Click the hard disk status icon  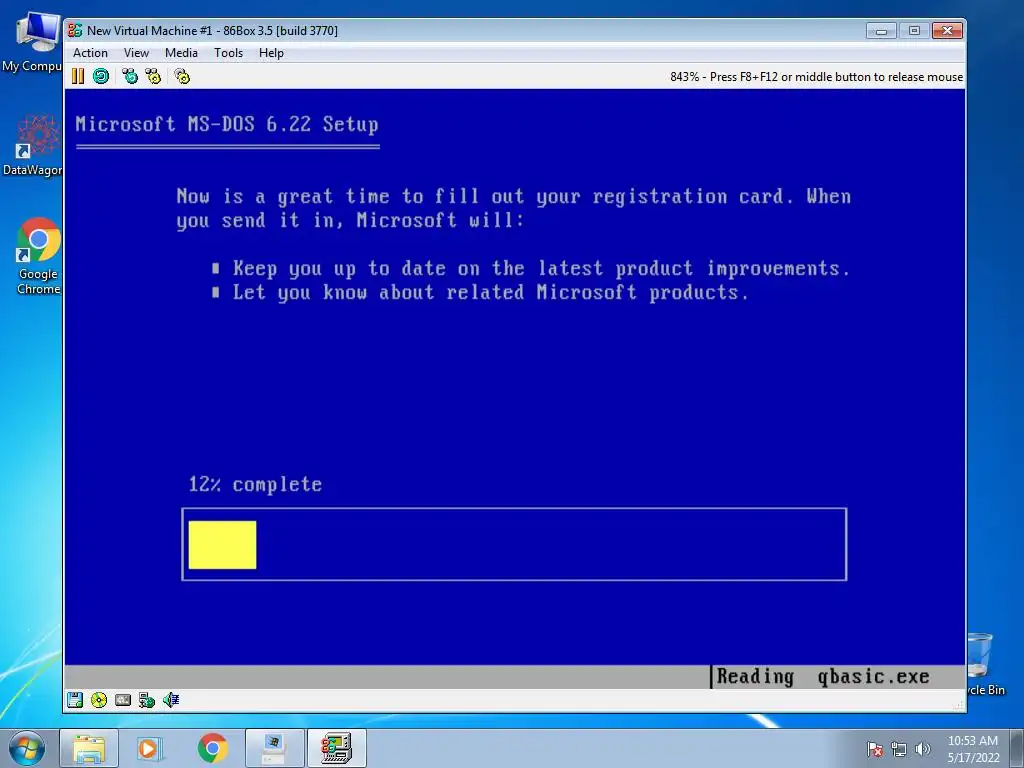click(123, 700)
